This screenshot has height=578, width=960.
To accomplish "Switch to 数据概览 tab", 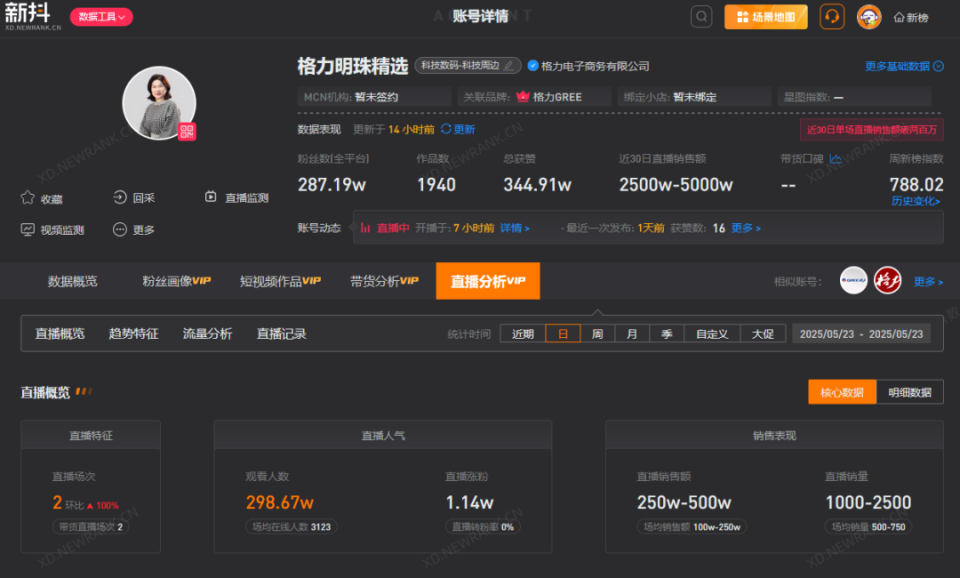I will click(x=72, y=281).
